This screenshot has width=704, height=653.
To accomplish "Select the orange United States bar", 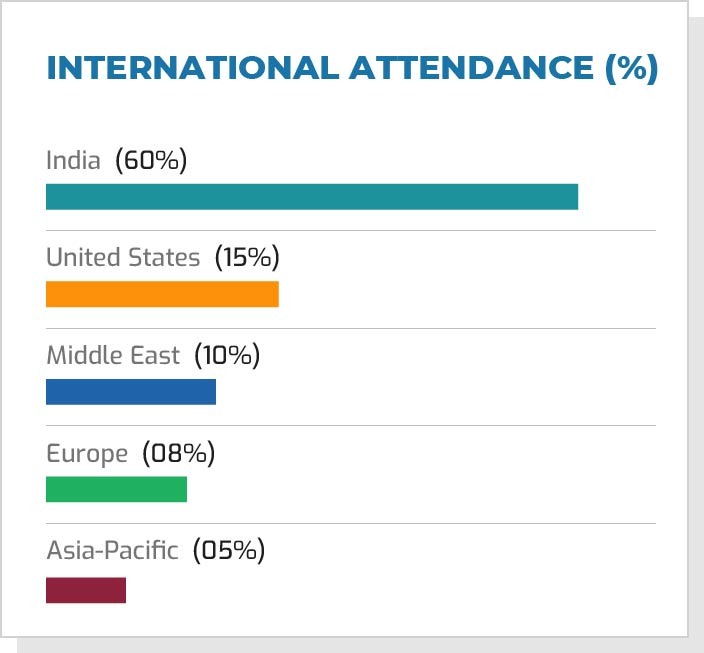I will pyautogui.click(x=162, y=294).
